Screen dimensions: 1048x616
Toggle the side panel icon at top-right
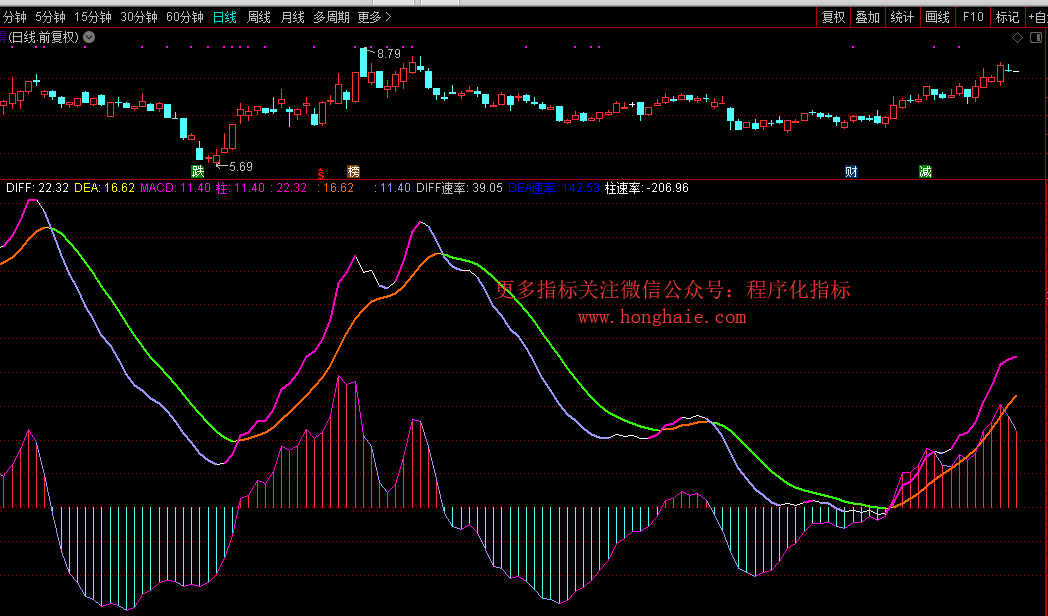pos(1034,38)
